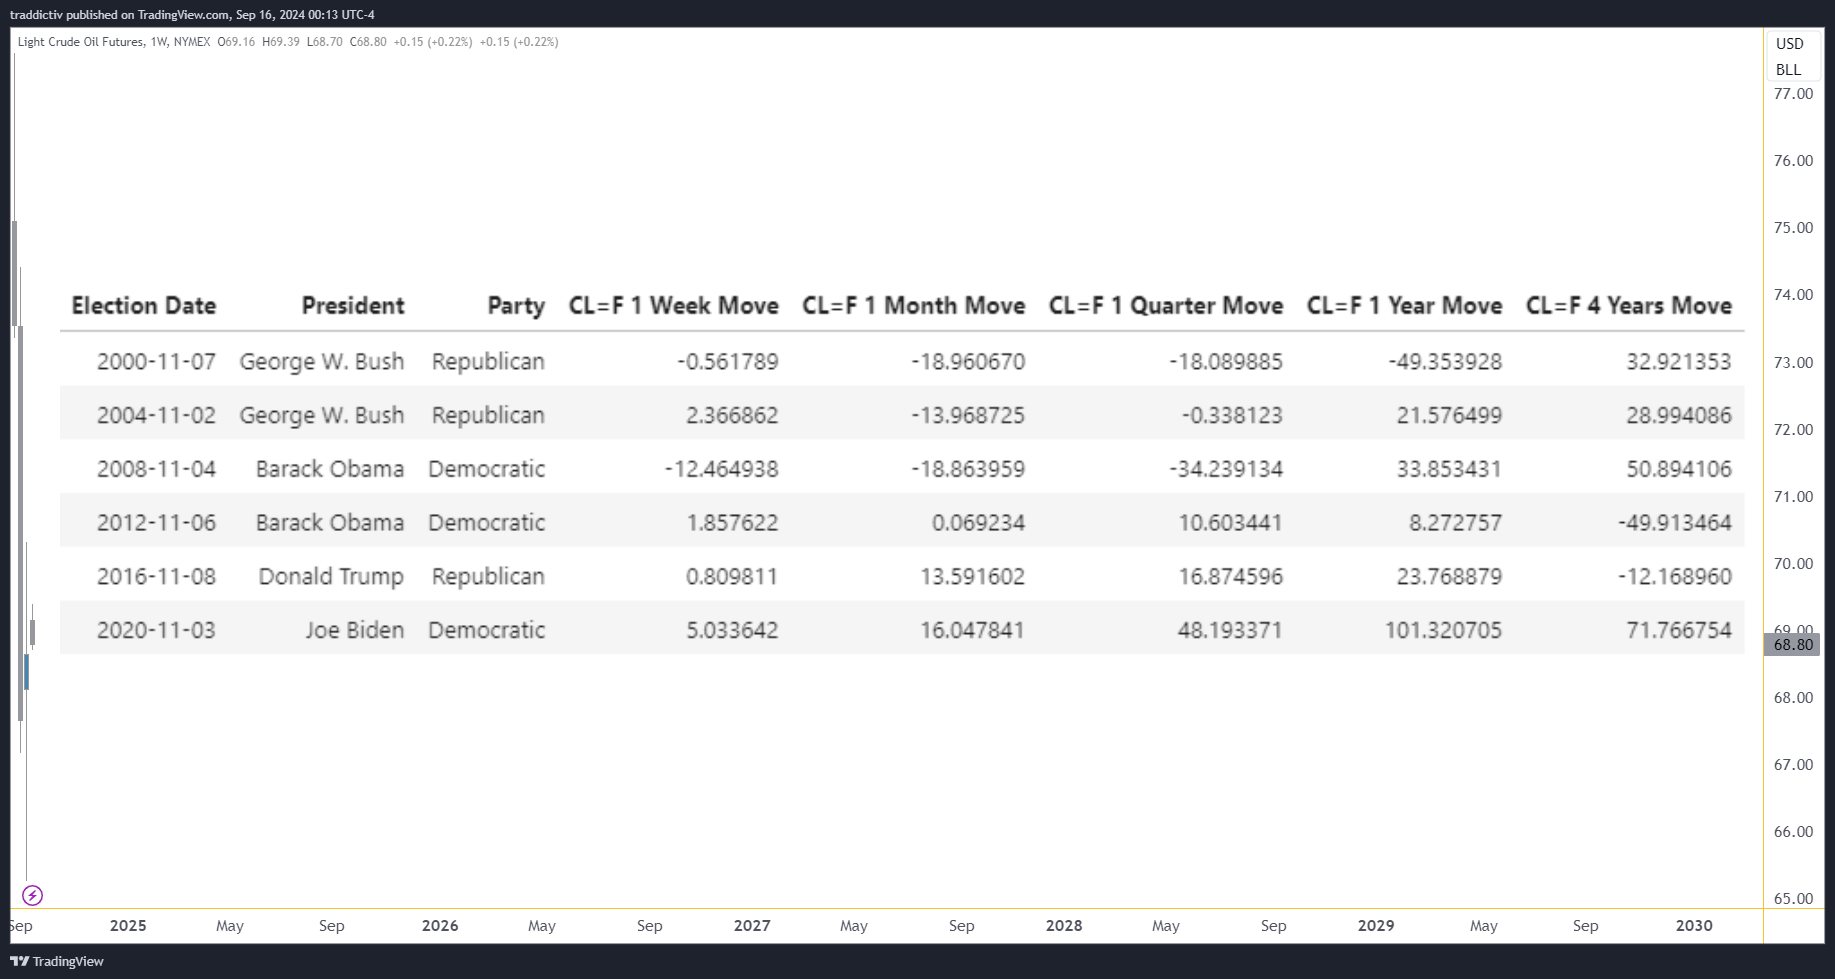Click George W. Bush in the 2000 row
The height and width of the screenshot is (979, 1835).
point(322,362)
